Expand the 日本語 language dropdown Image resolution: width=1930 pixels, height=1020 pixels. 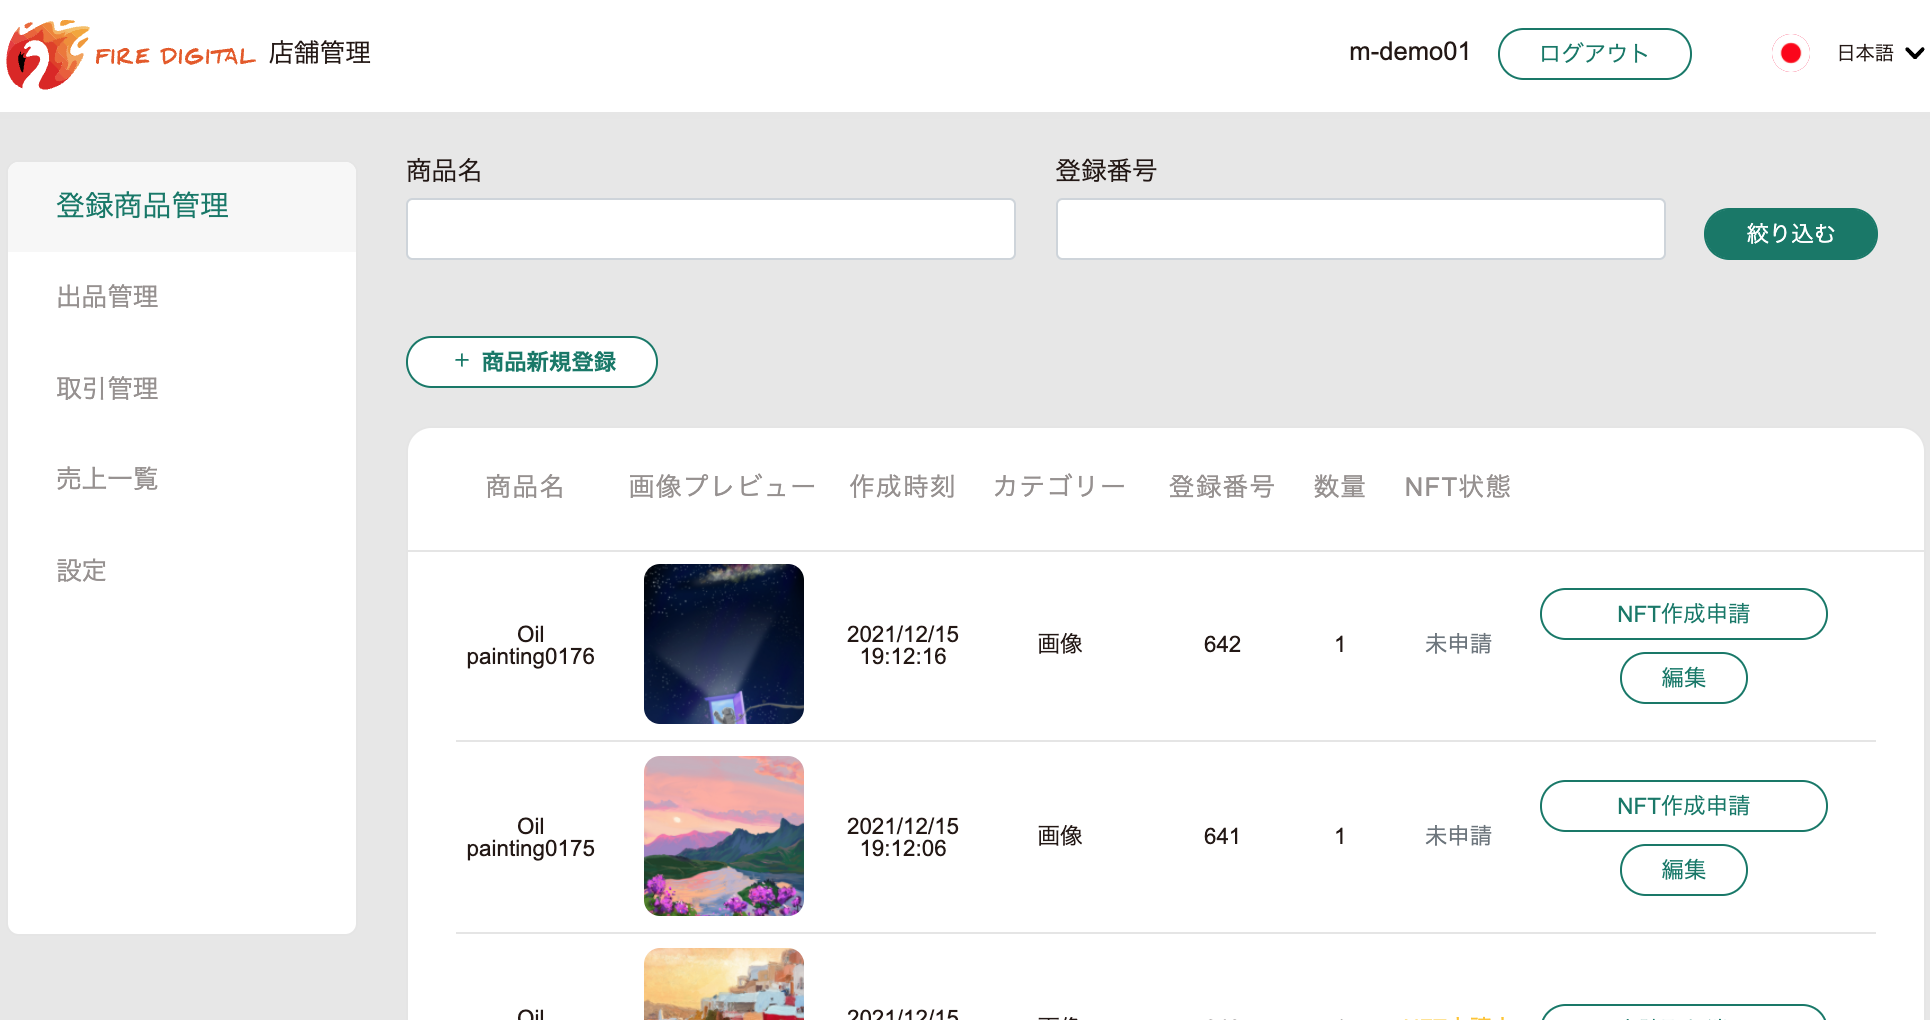tap(1865, 53)
